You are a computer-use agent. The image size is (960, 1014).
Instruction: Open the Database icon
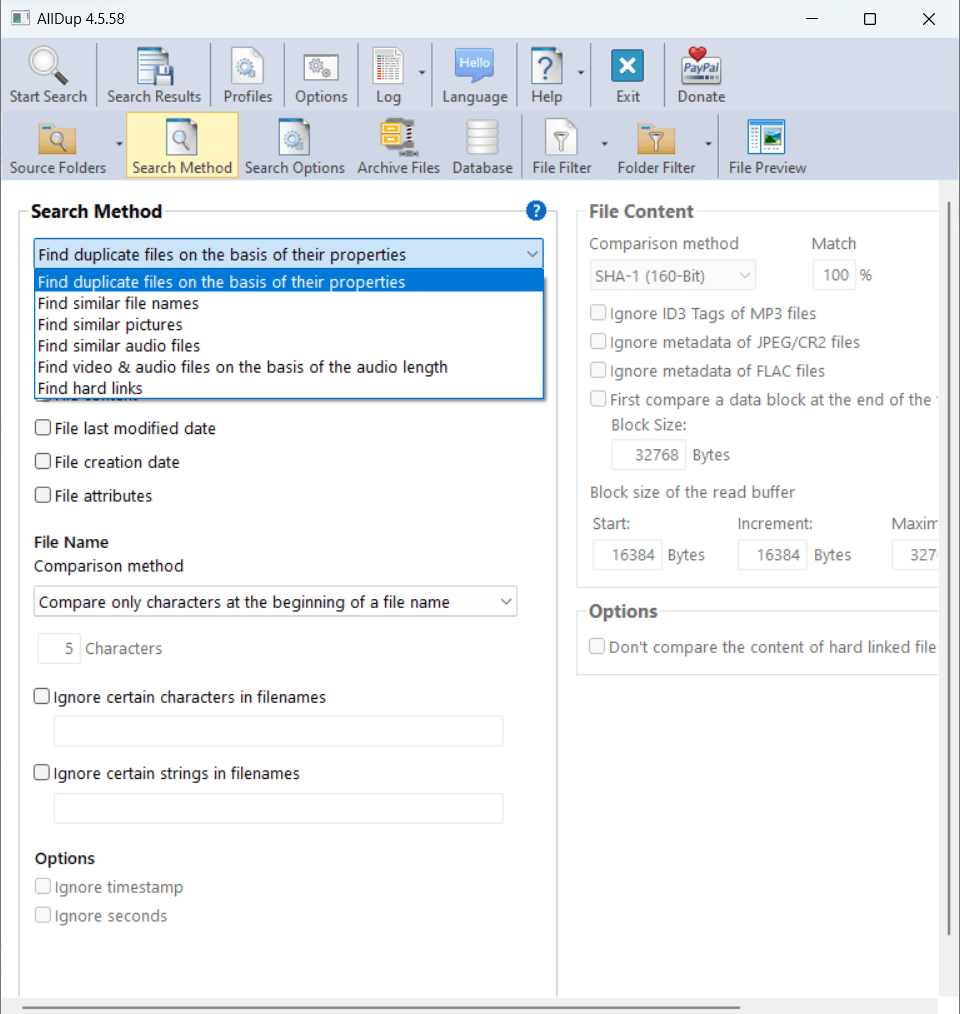(x=483, y=138)
